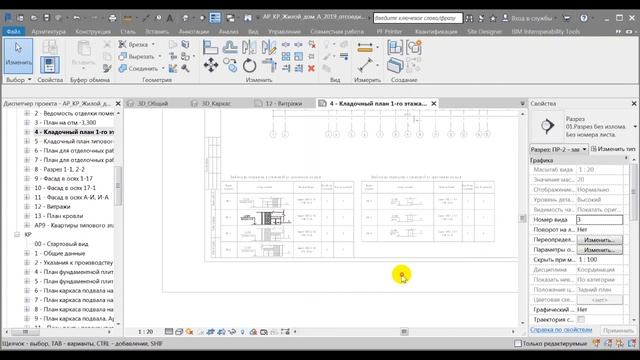Click the view scale 1 : 20 in view bar
640x360 pixels.
[145, 331]
